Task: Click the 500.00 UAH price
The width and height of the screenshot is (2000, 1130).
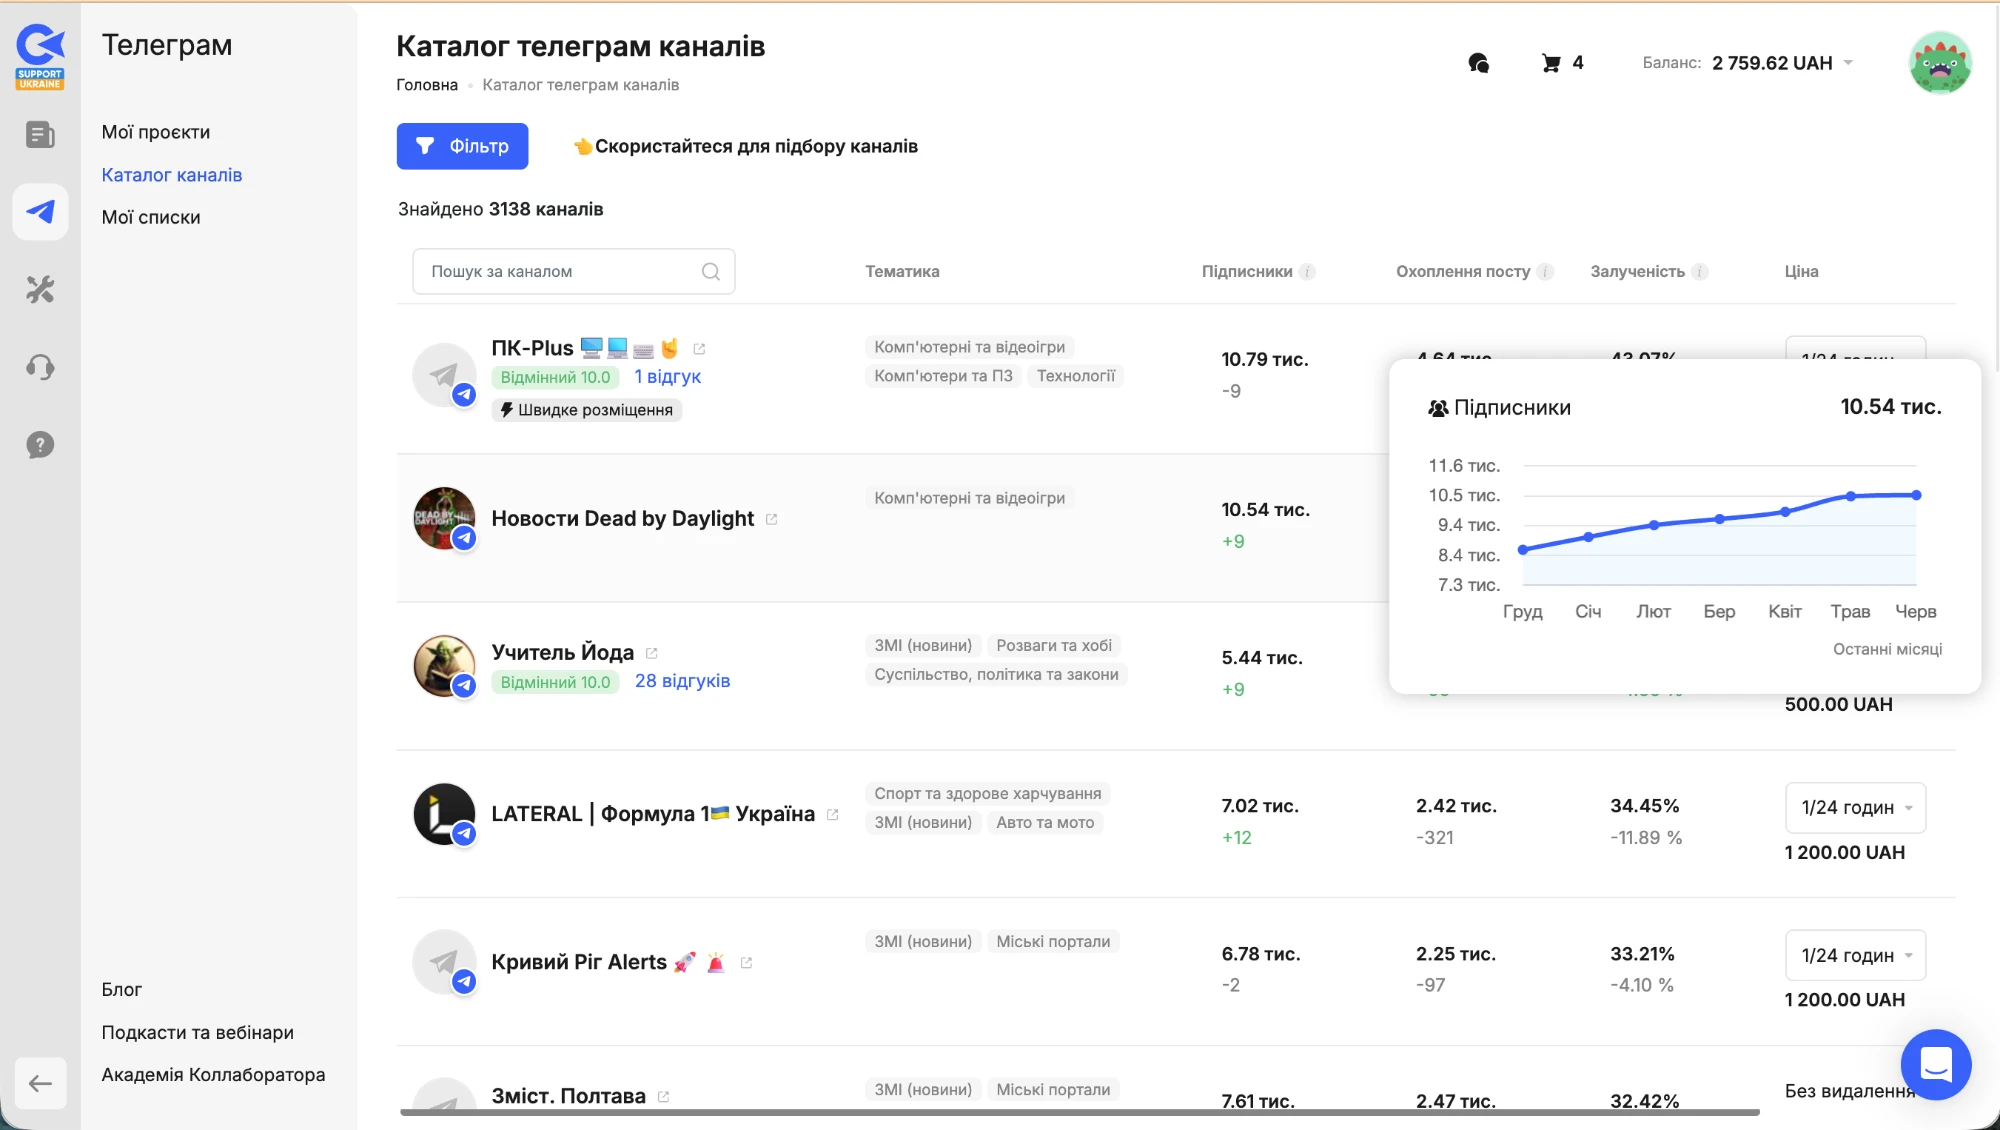Action: click(x=1838, y=705)
